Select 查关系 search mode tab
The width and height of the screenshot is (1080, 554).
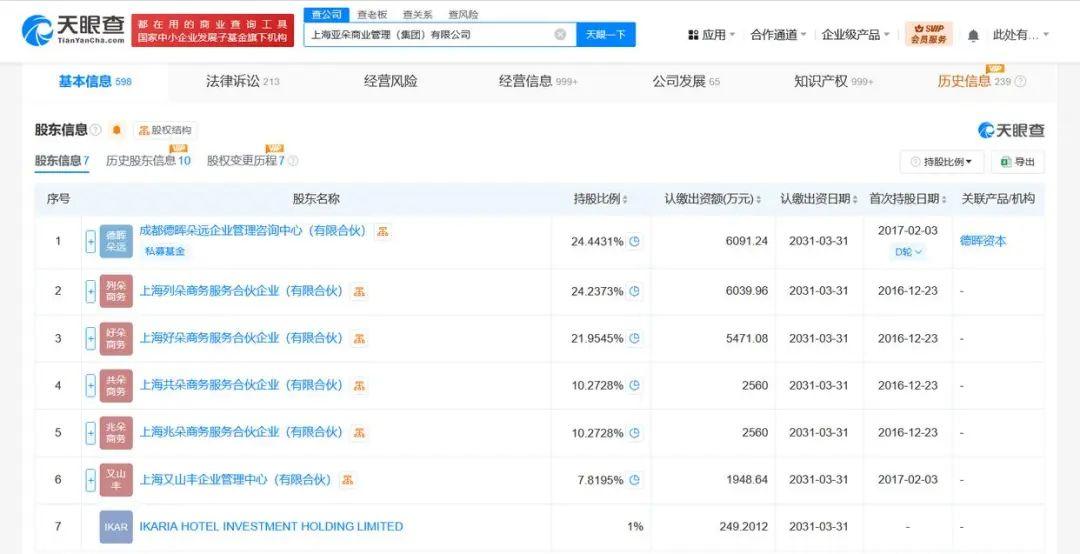point(417,14)
